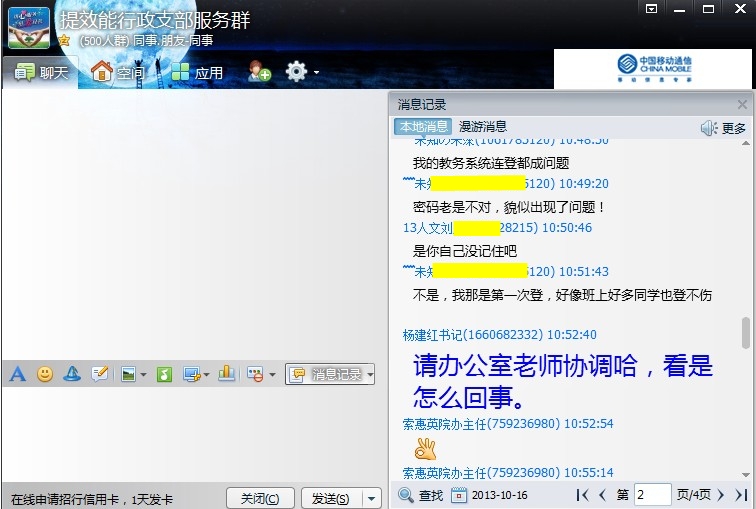
Task: Click the send picture icon
Action: coord(128,375)
